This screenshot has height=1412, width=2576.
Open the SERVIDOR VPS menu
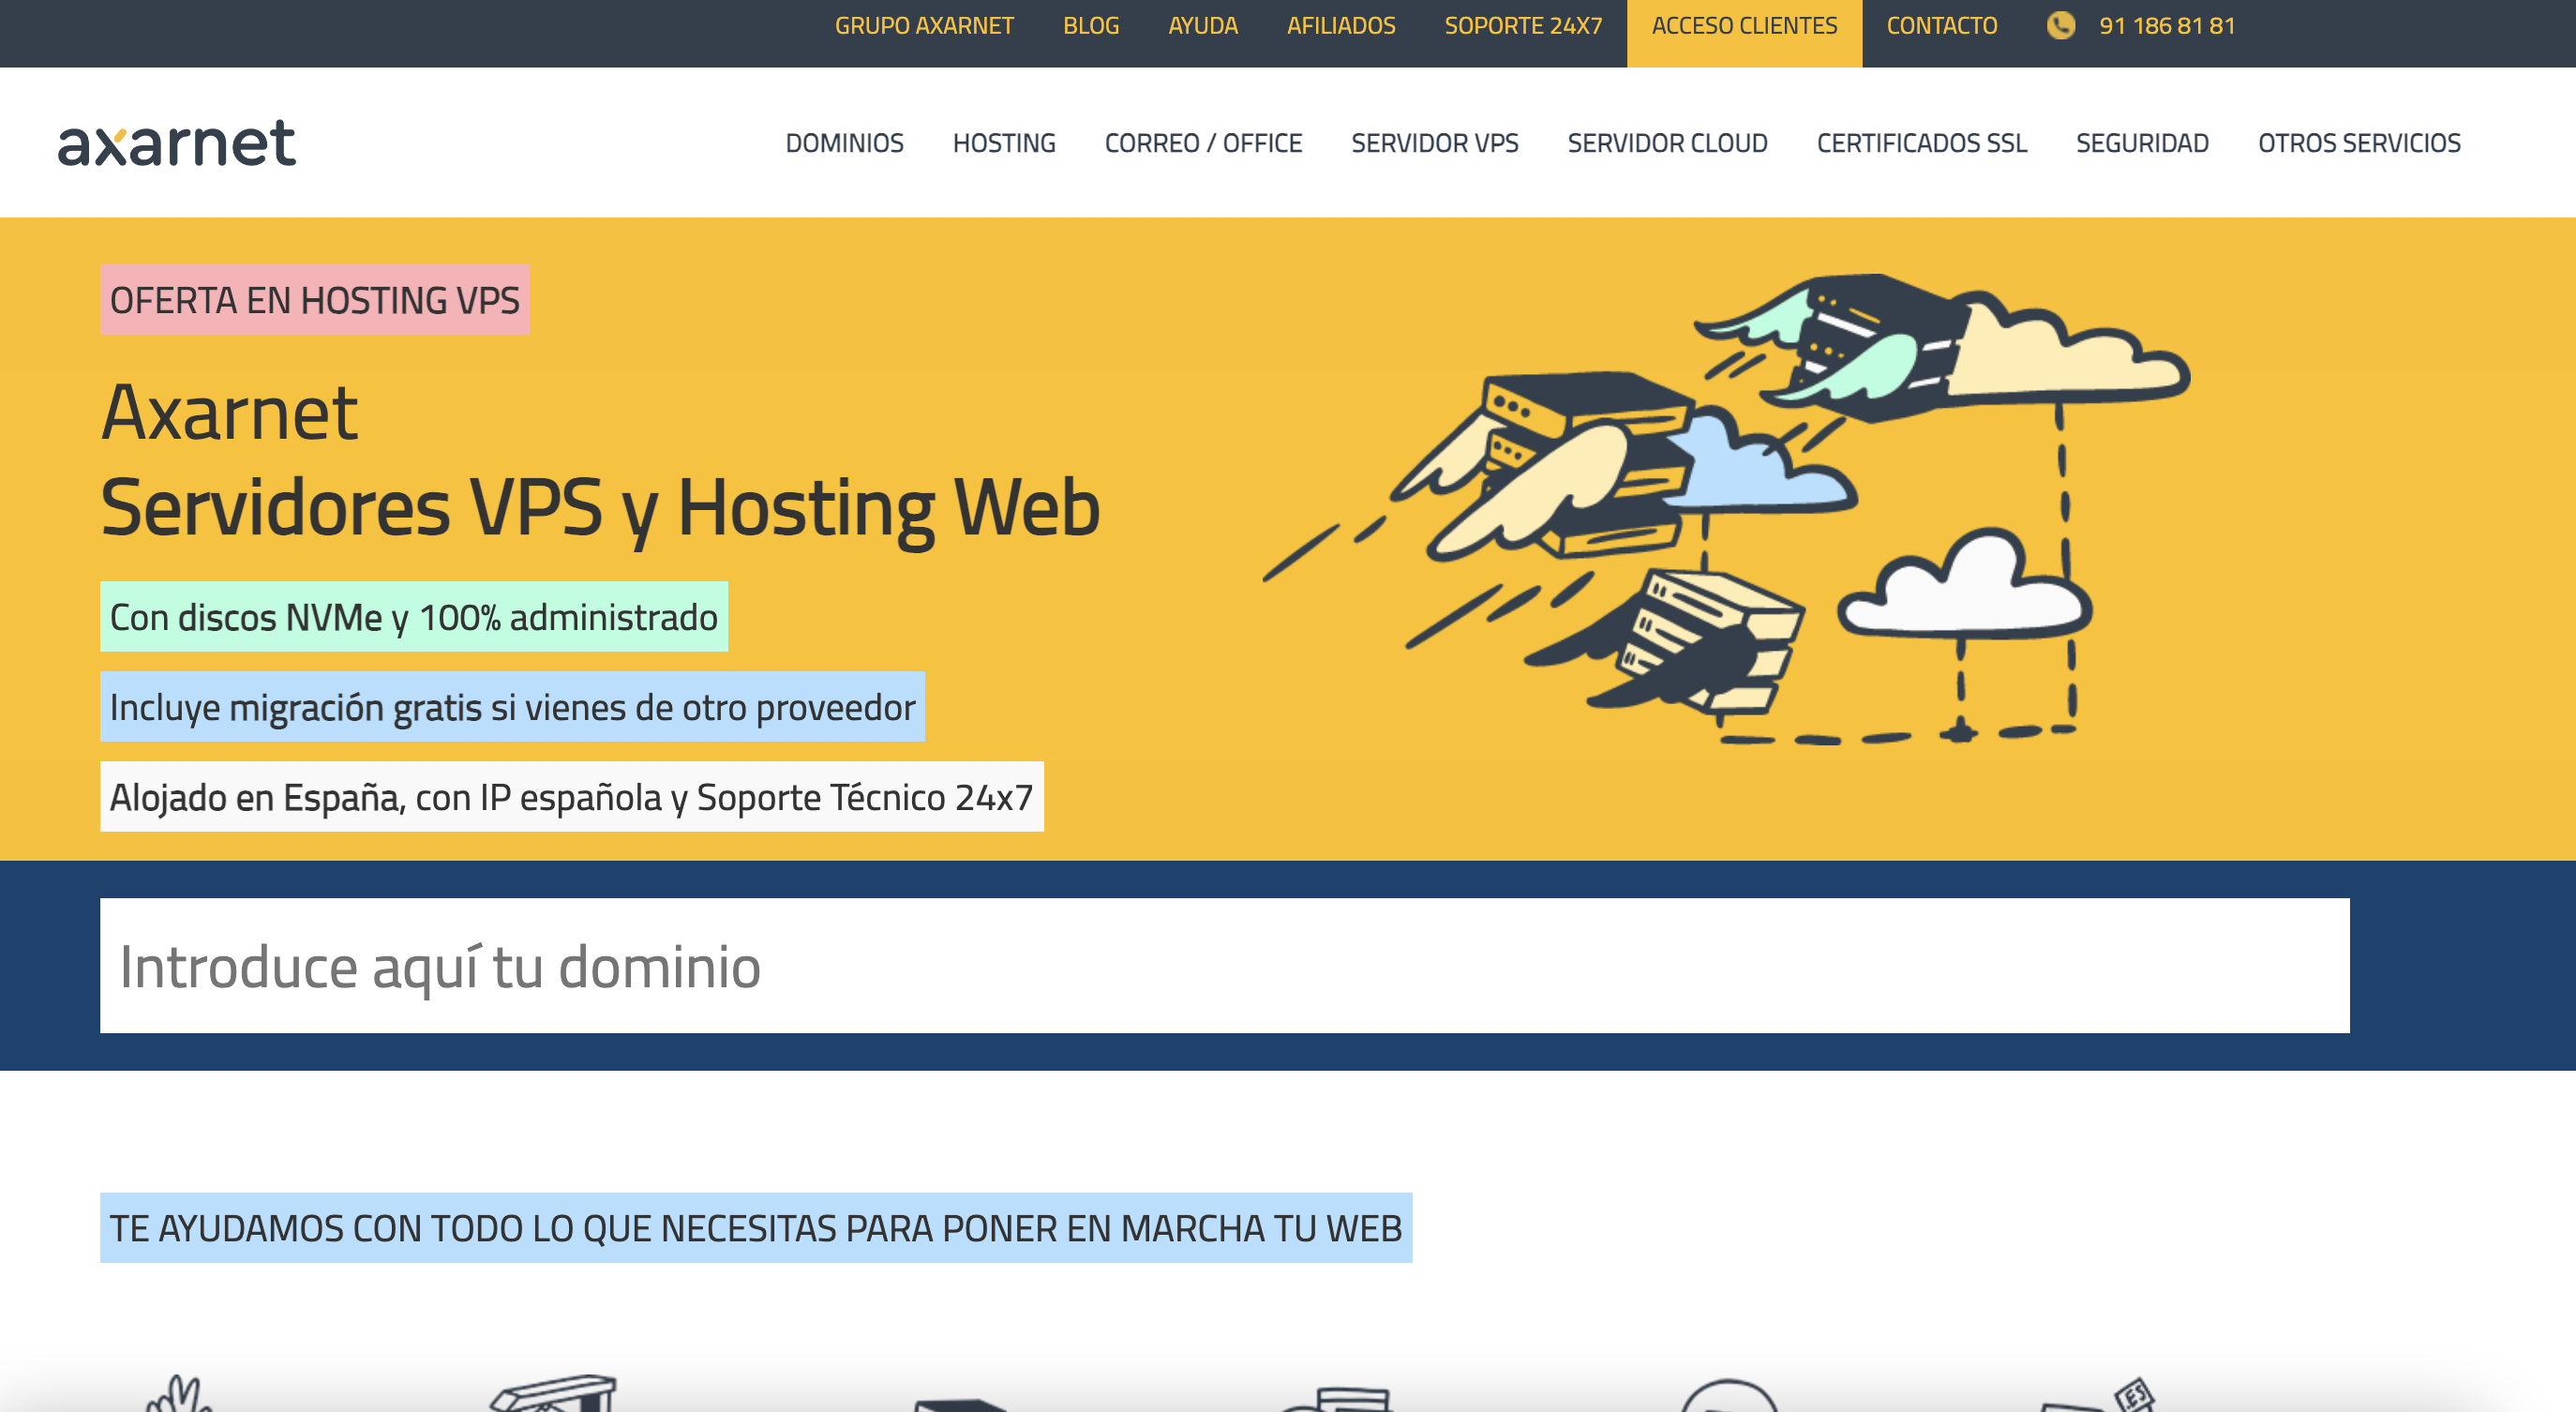[1434, 143]
